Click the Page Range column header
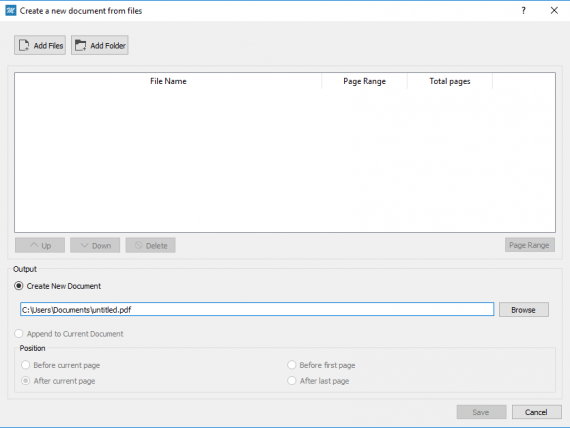 (365, 81)
